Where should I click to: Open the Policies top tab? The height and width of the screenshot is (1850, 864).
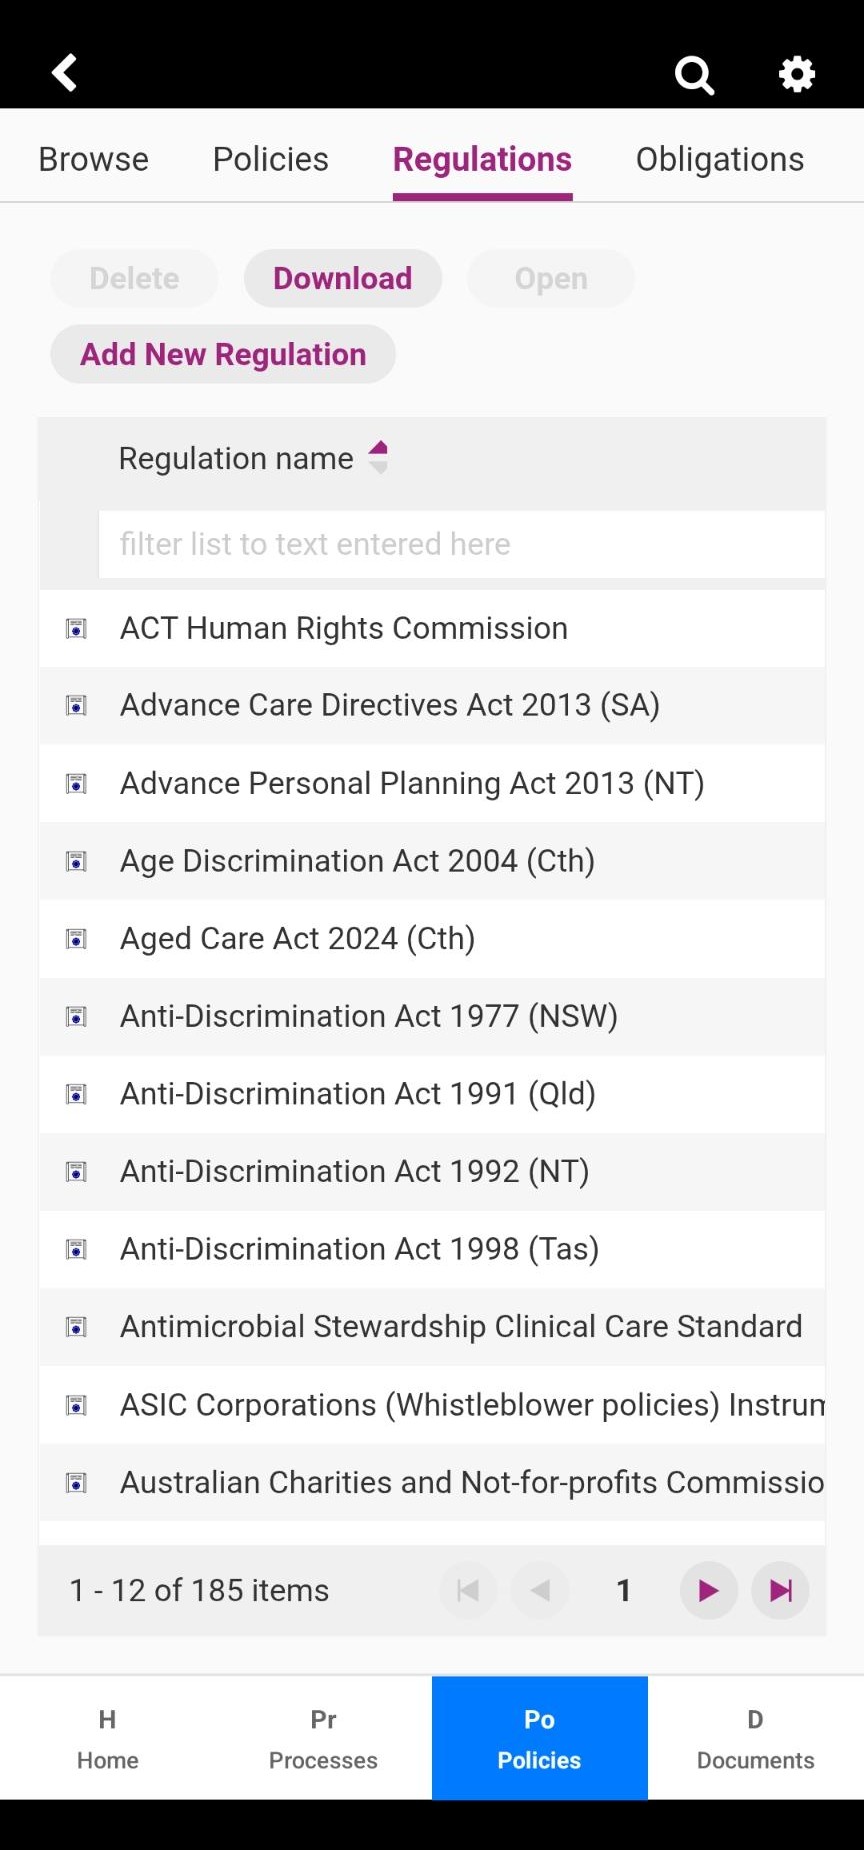[271, 159]
